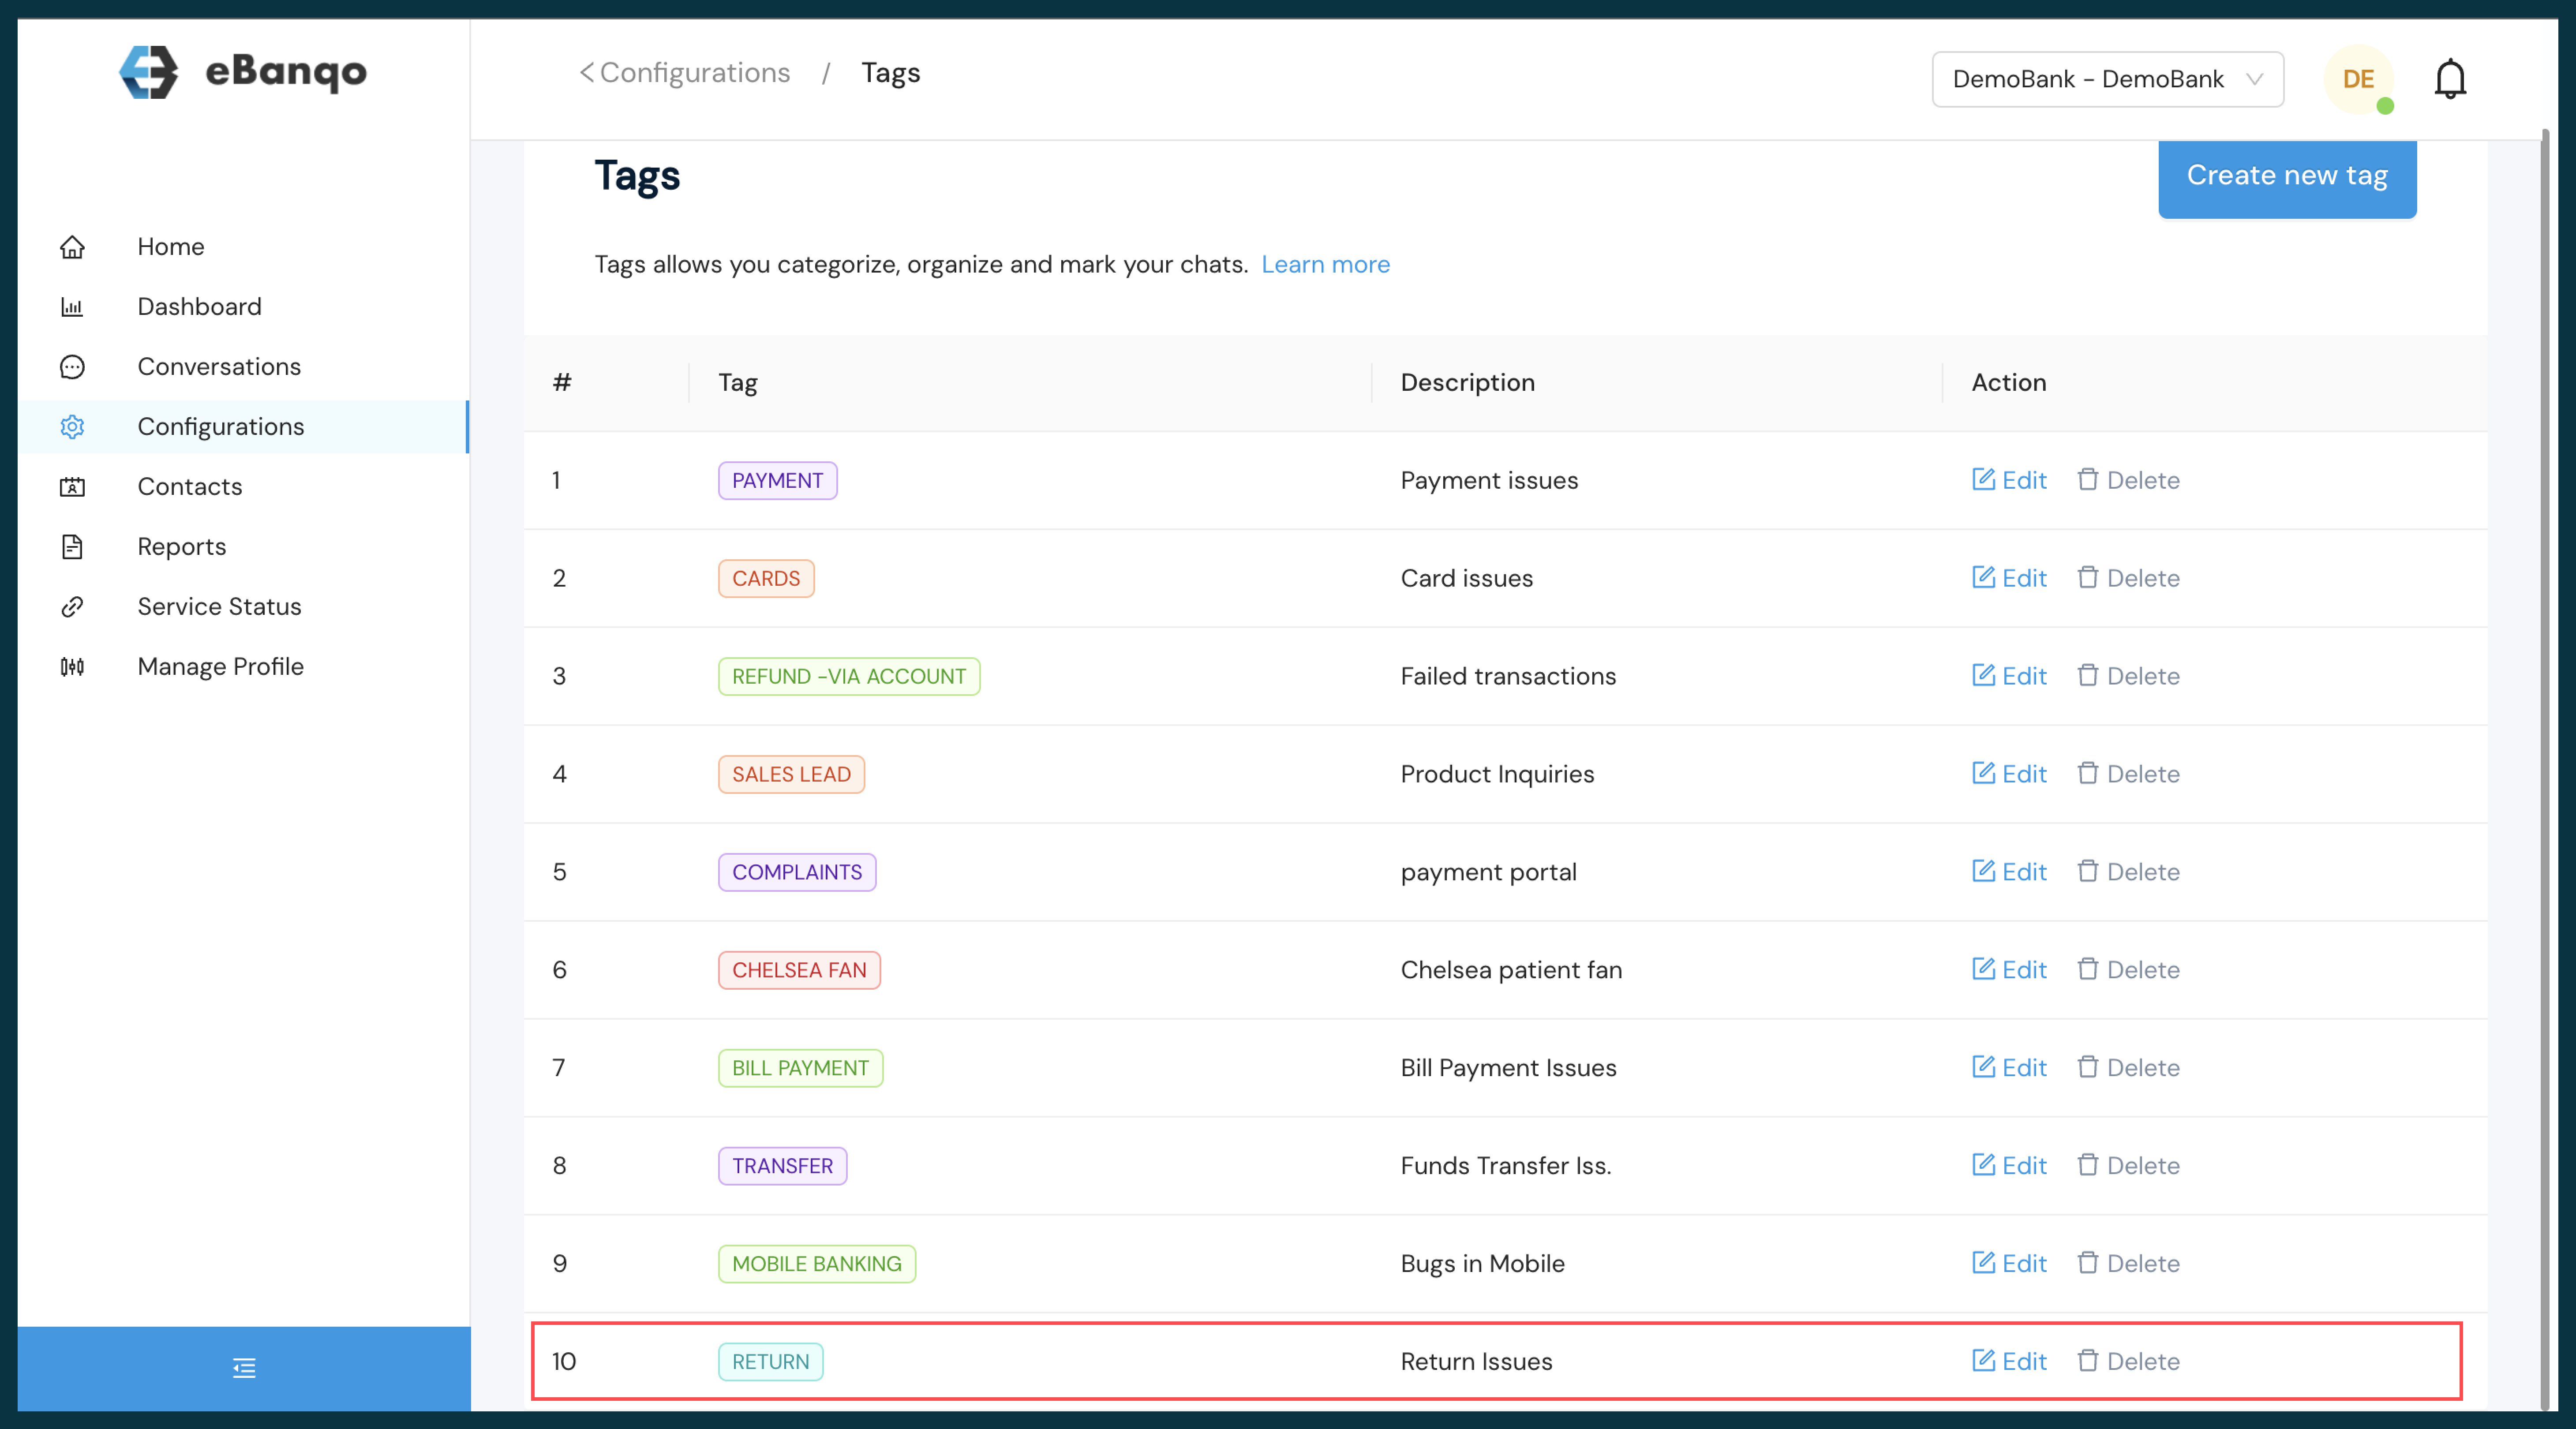
Task: Click the Conversations chat bubble icon
Action: click(72, 367)
